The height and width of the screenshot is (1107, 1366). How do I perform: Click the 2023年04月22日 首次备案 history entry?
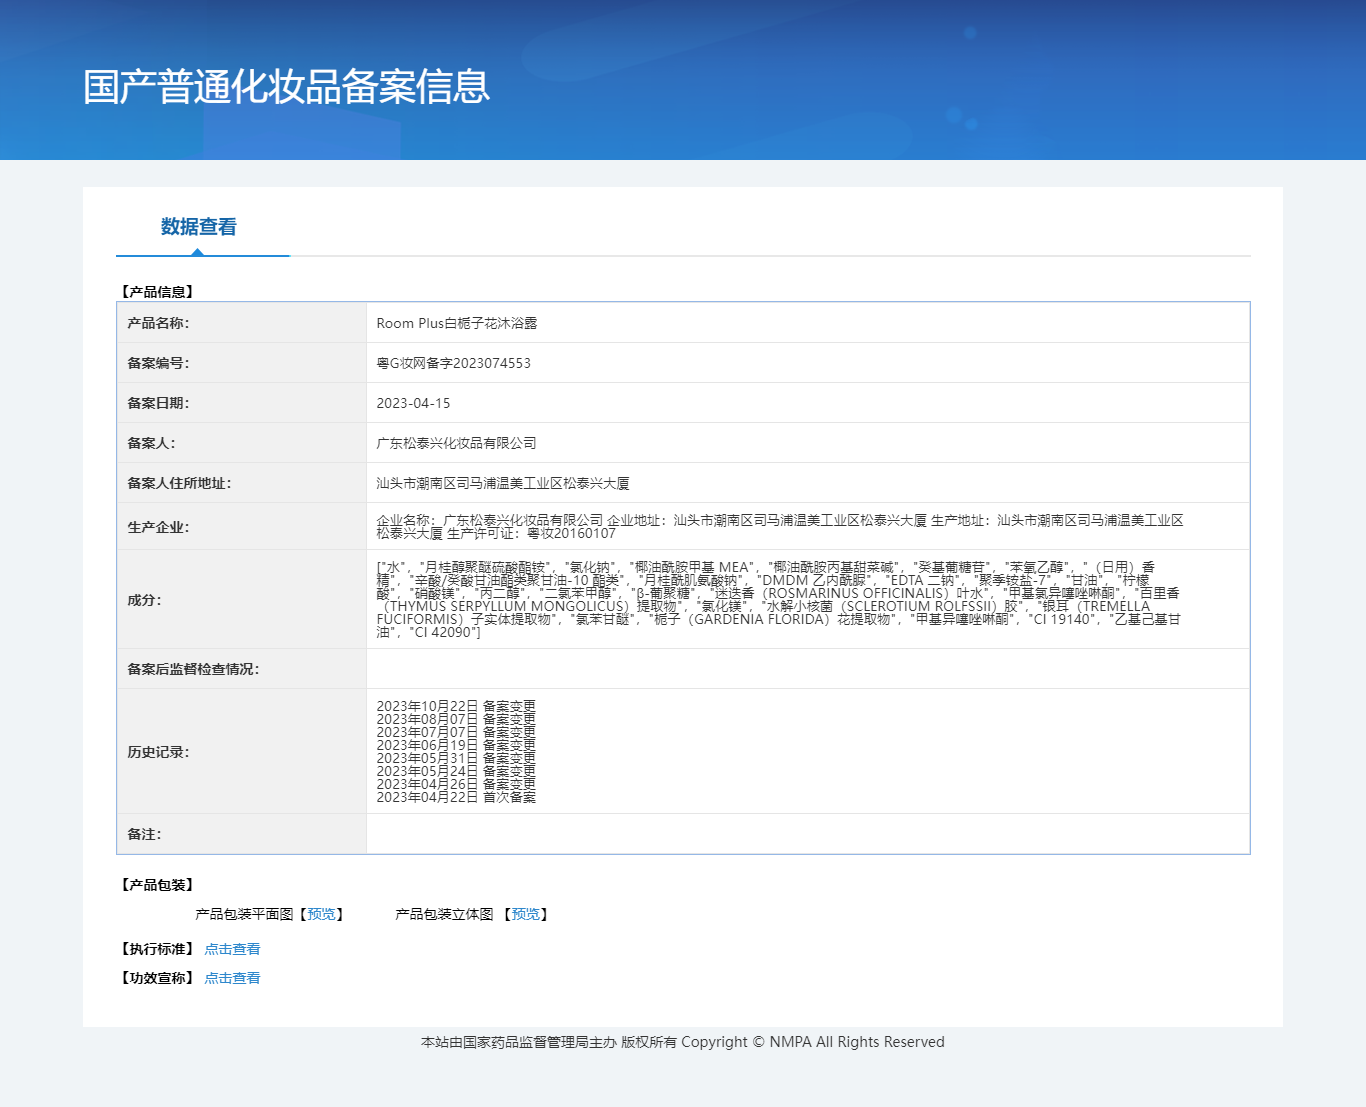point(456,797)
